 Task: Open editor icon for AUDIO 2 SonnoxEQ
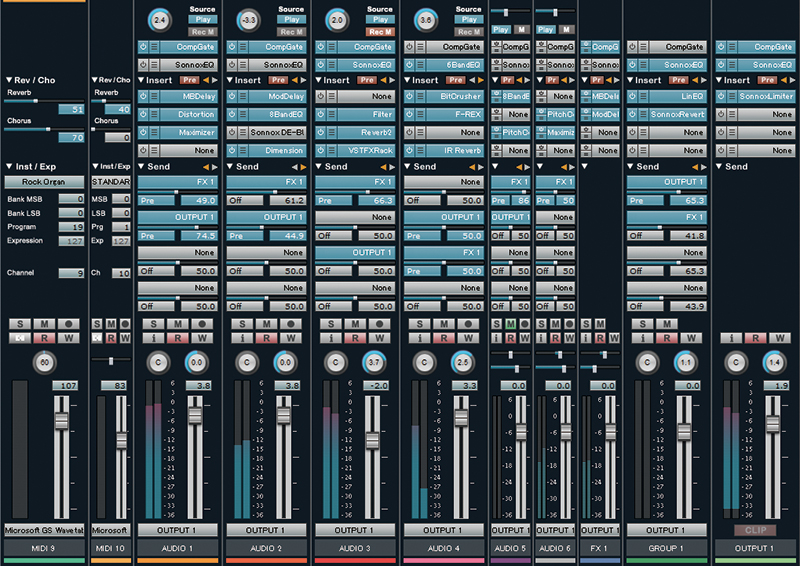tap(243, 65)
